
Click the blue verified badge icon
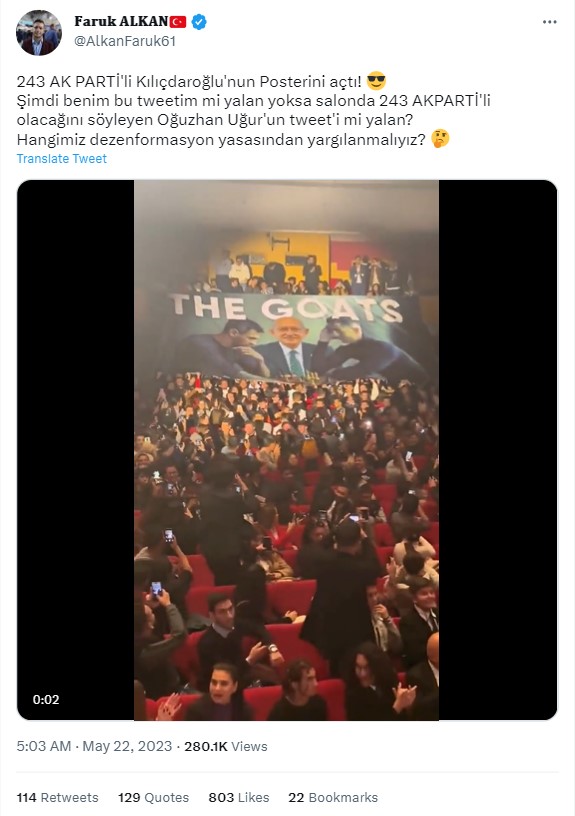click(199, 21)
